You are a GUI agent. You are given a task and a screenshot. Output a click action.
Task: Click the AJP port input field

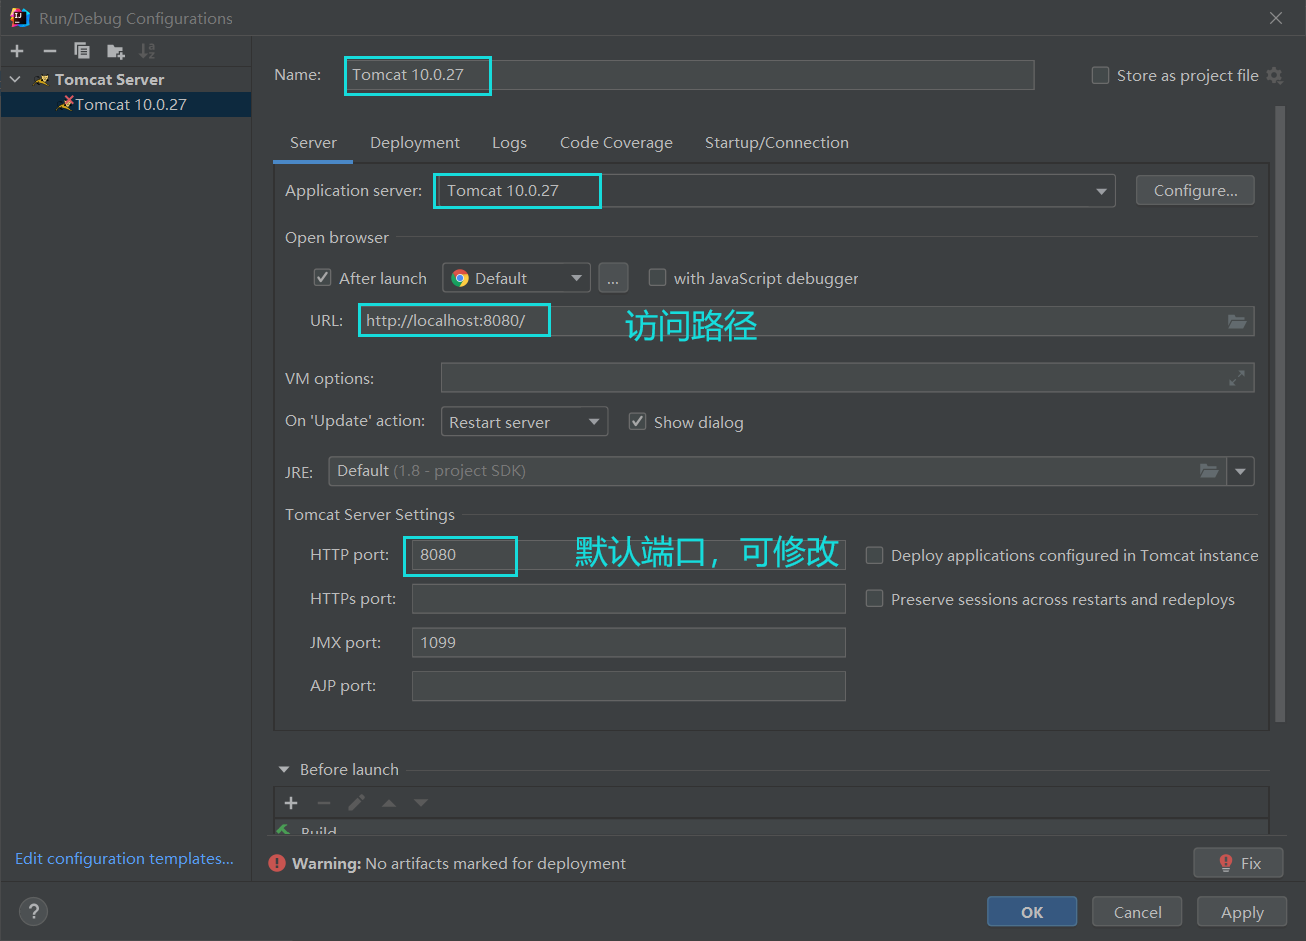[x=628, y=686]
